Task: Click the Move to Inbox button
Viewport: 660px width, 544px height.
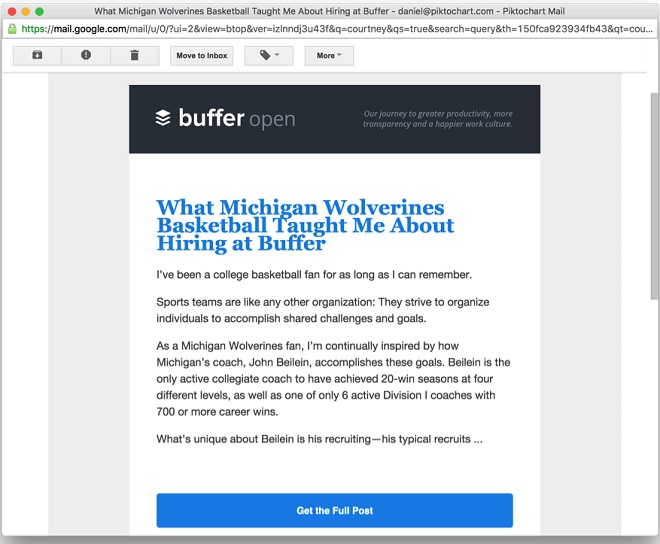Action: 202,56
